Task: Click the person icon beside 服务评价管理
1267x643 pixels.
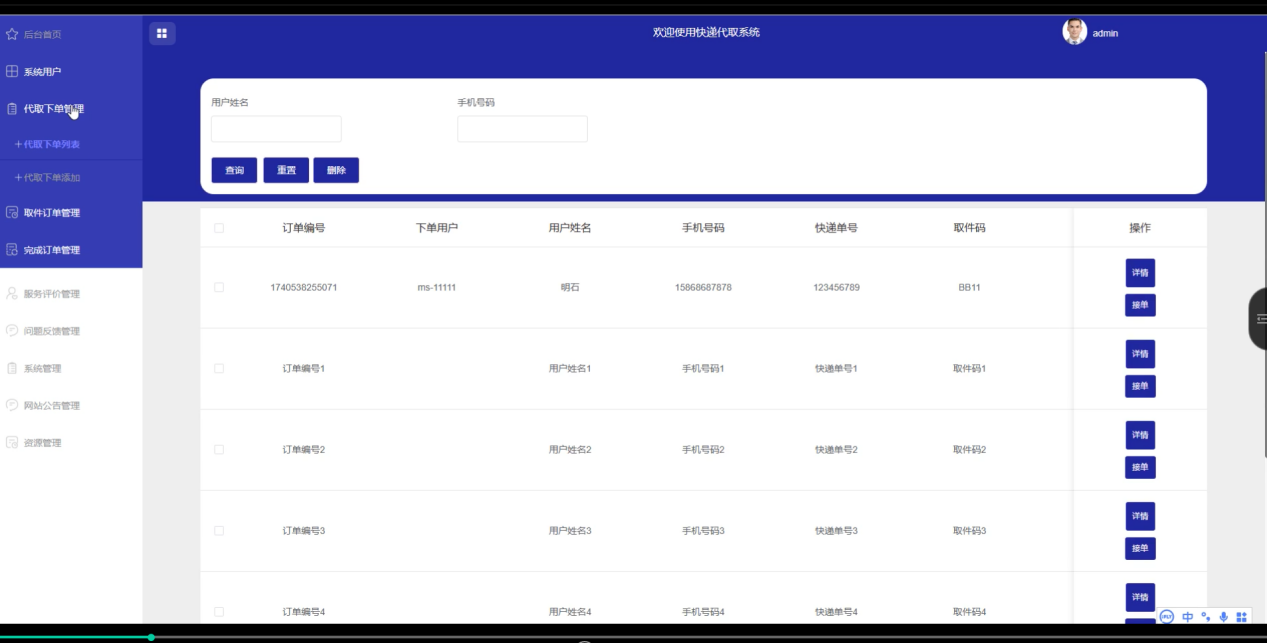Action: [12, 294]
